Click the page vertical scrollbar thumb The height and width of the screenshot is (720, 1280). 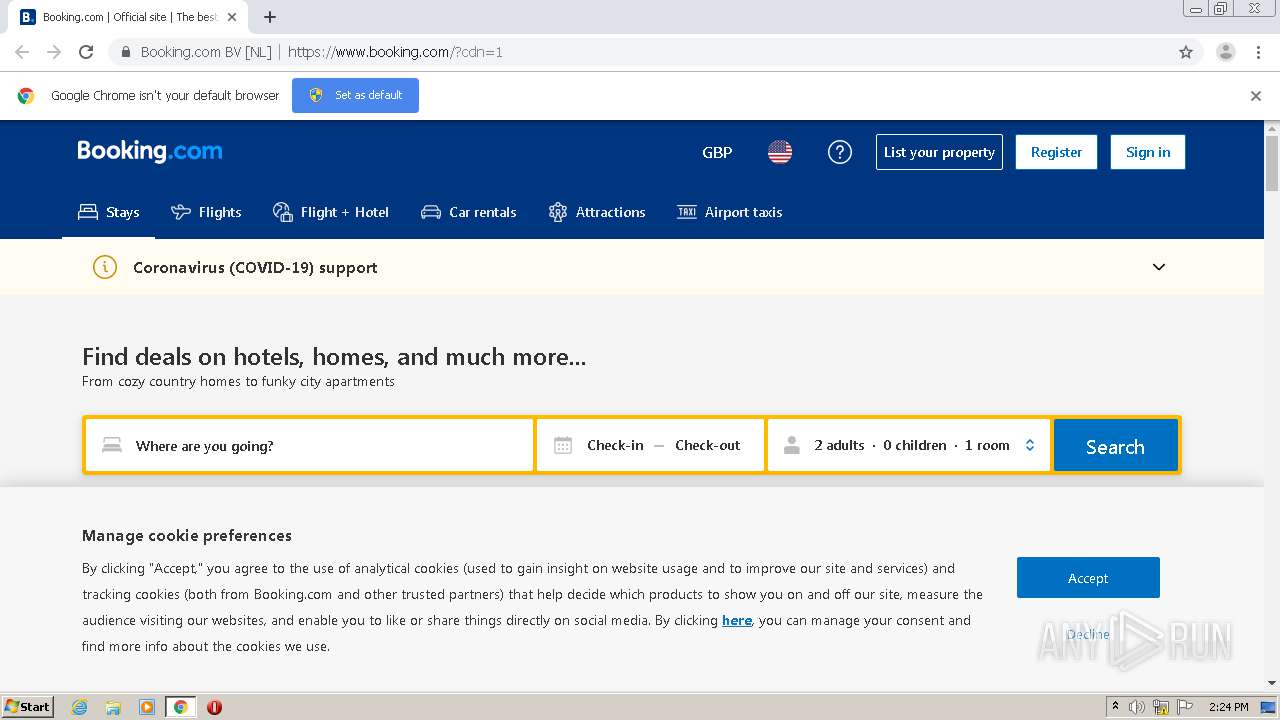click(x=1272, y=162)
